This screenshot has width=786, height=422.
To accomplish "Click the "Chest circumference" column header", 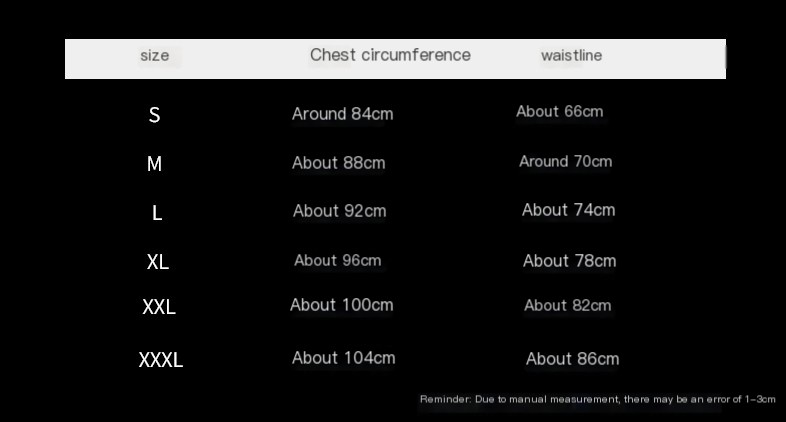I will tap(390, 55).
